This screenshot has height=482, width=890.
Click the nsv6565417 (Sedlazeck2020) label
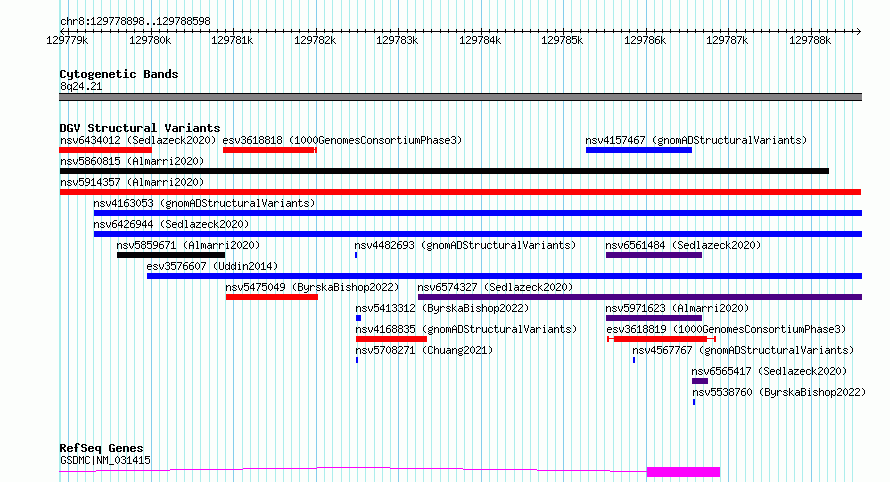click(x=769, y=371)
